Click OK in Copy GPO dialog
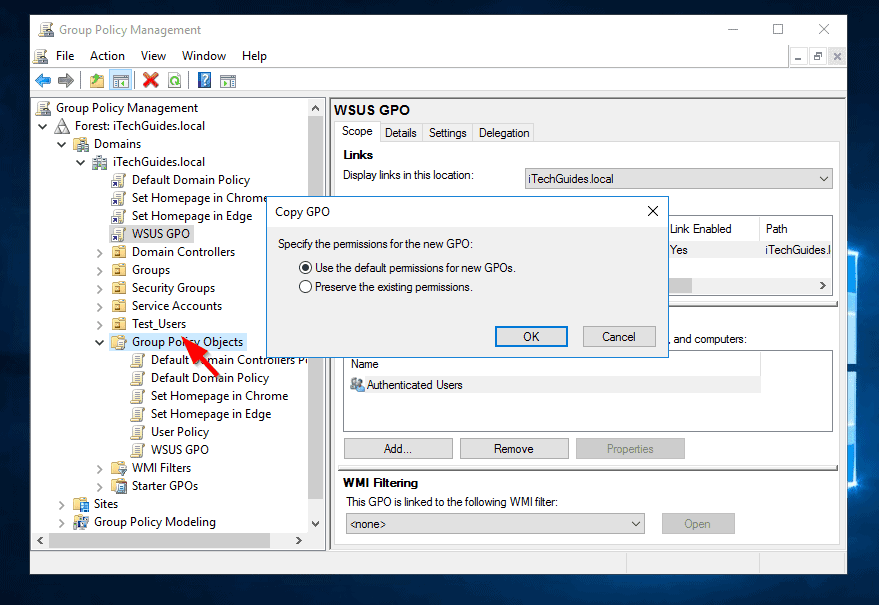 531,336
